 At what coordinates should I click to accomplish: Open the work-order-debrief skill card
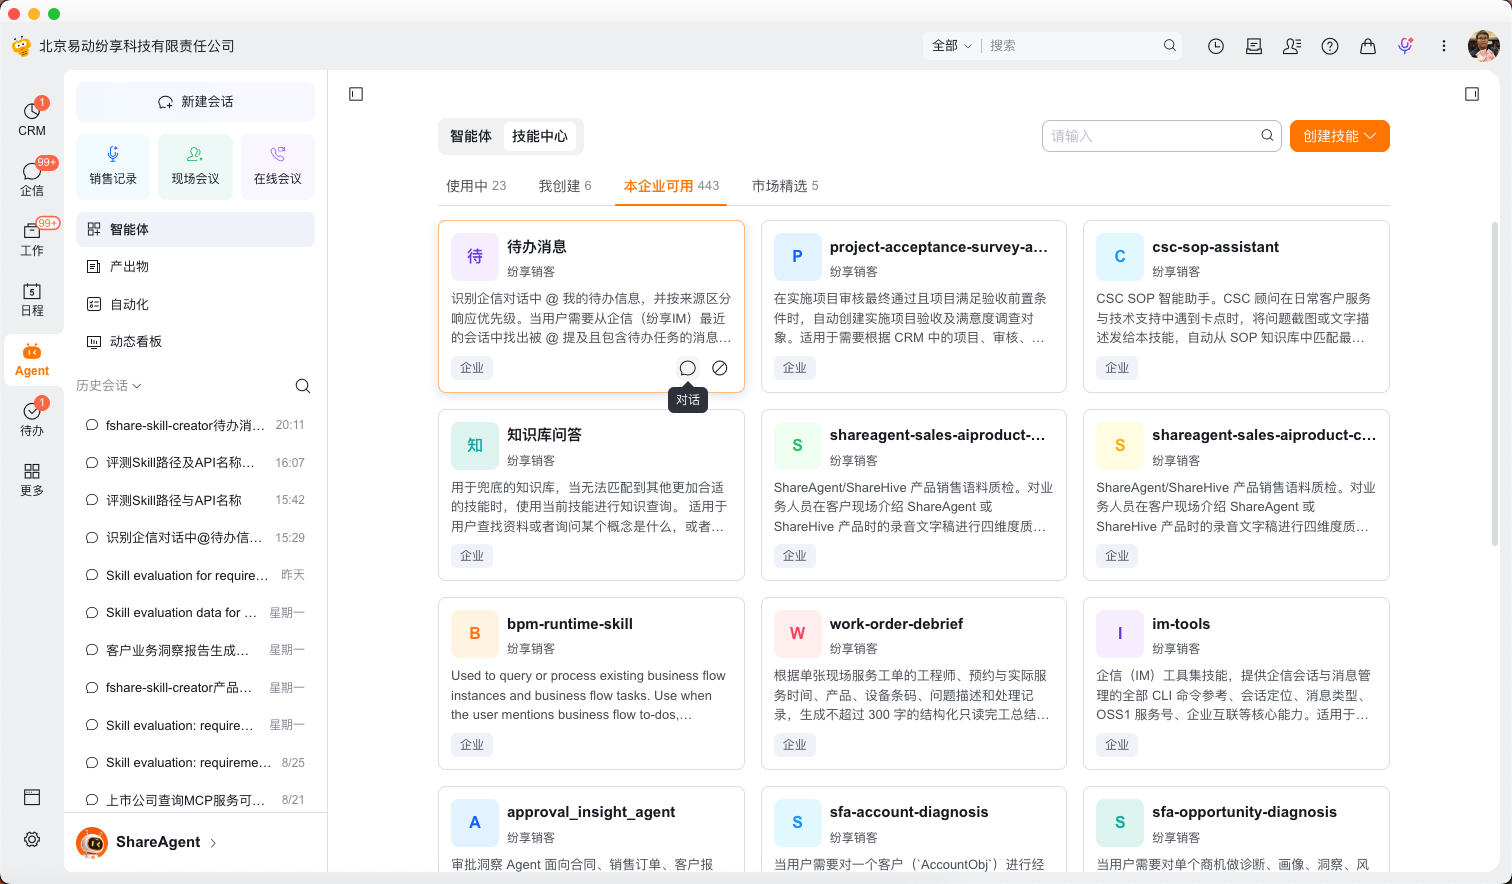(x=914, y=683)
